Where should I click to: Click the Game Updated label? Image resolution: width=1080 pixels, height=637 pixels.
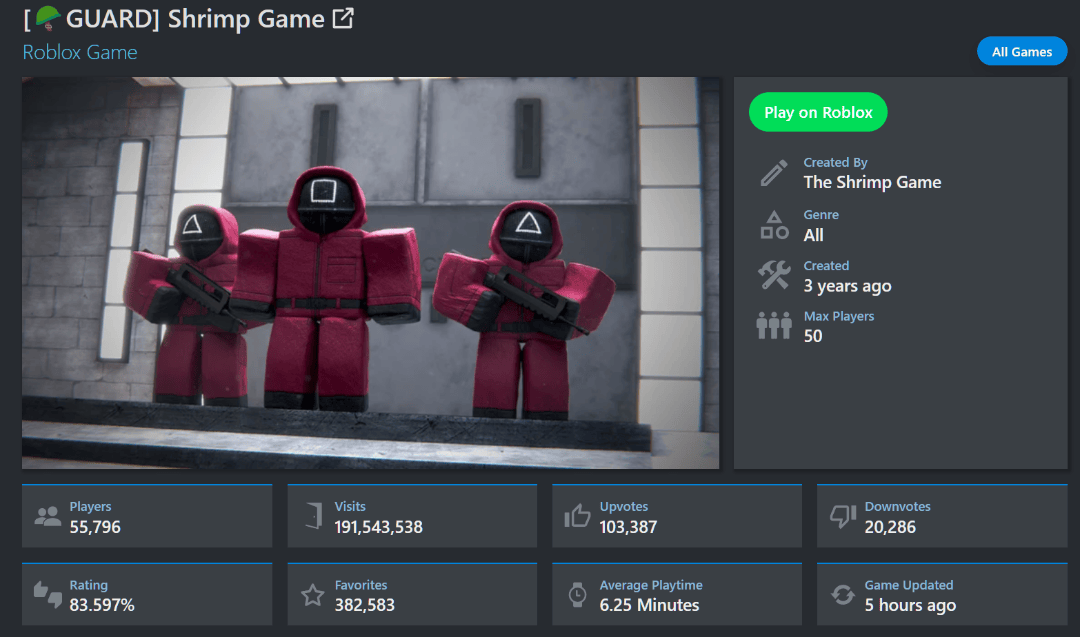(908, 585)
